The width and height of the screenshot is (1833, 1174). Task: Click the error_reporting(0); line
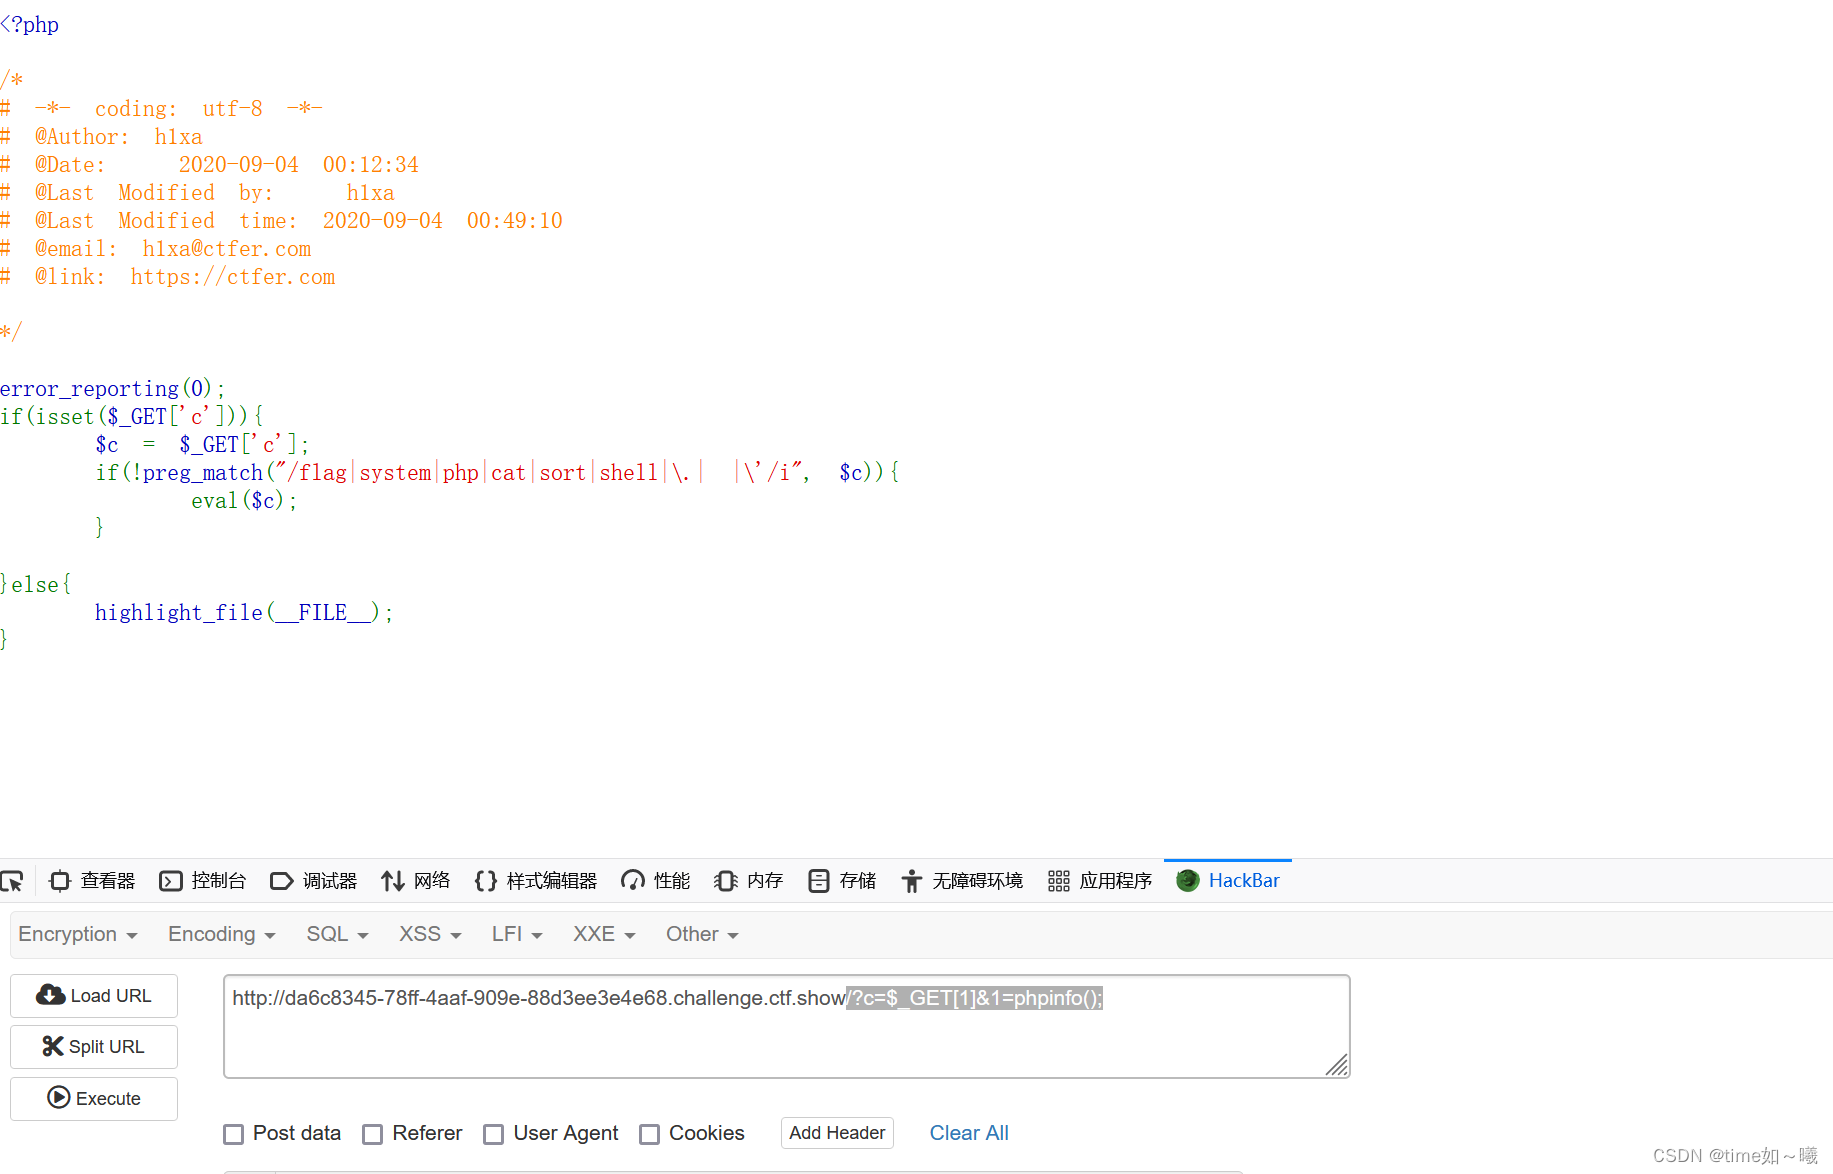(113, 388)
